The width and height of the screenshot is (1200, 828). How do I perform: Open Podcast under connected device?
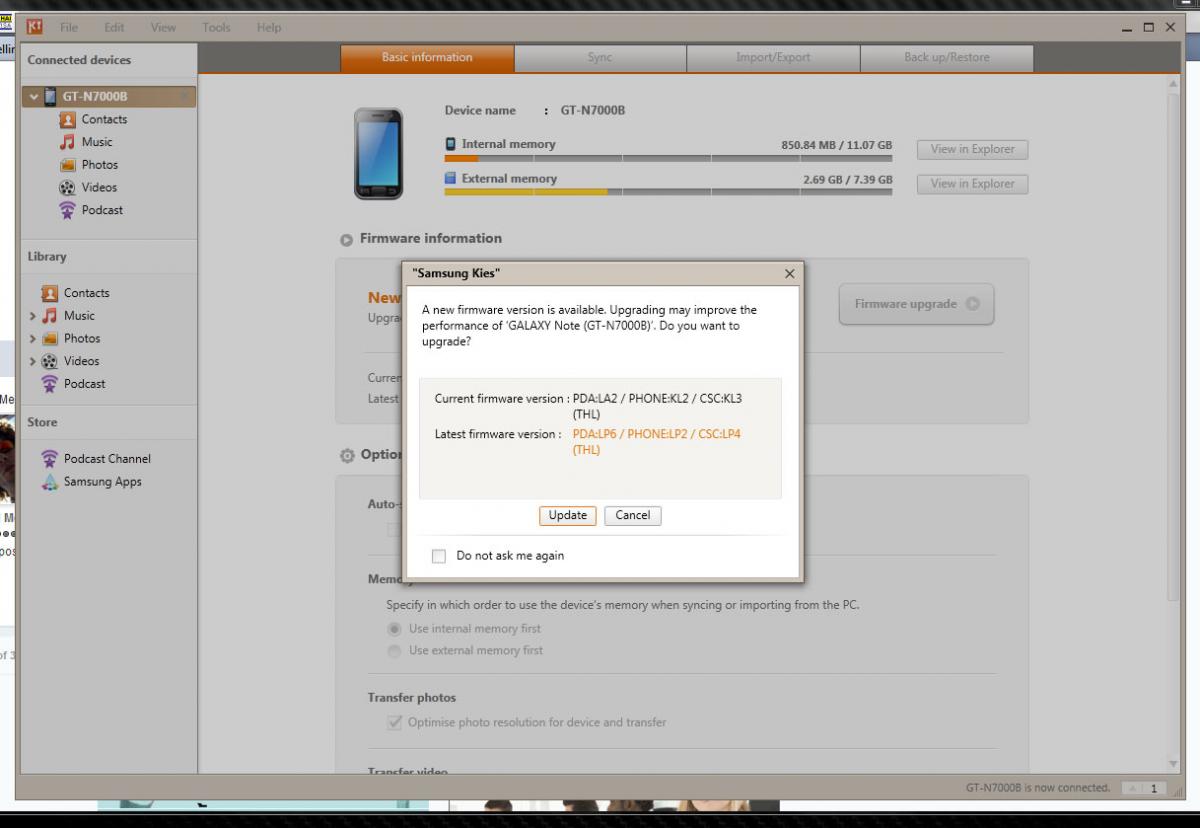click(102, 210)
